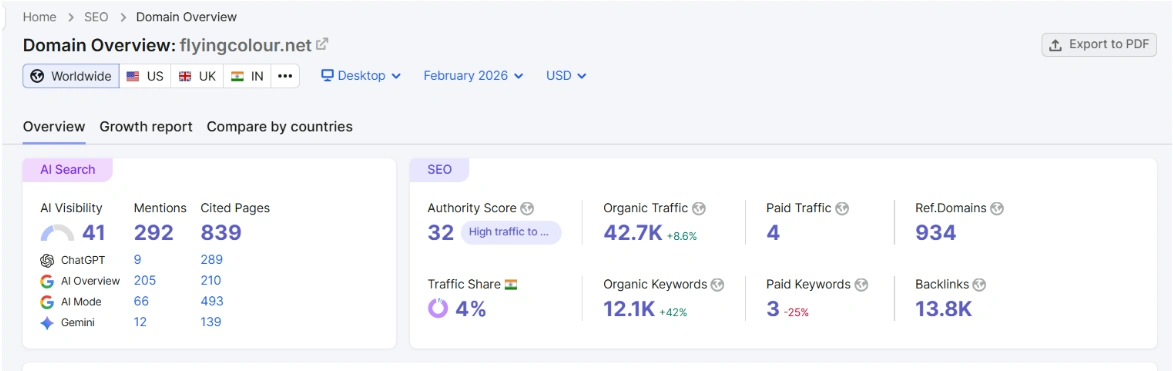Open Gemini cited pages count 139
The width and height of the screenshot is (1173, 371).
(x=211, y=322)
